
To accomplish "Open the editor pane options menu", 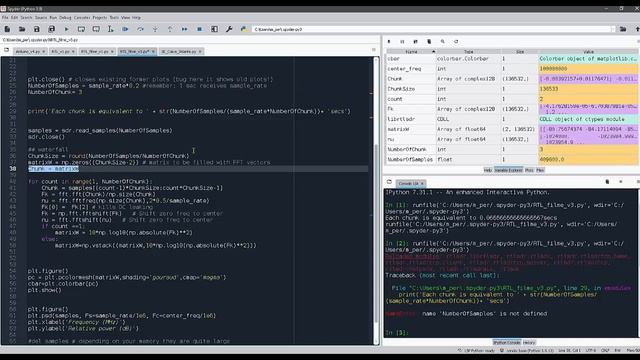I will 373,50.
